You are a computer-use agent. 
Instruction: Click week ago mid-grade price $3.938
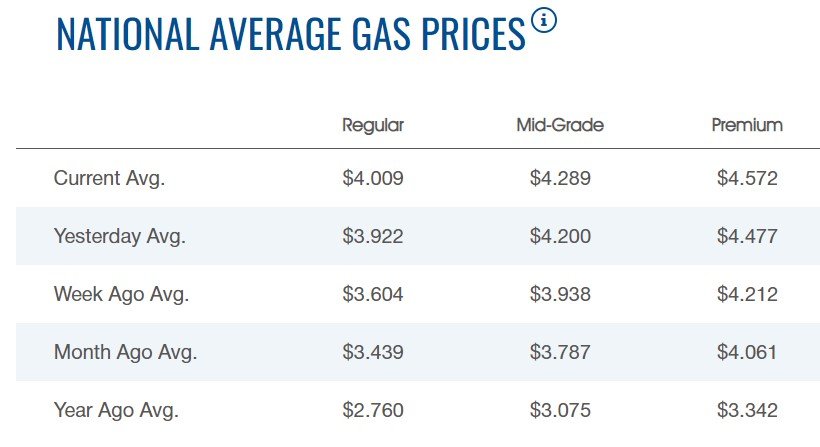560,294
